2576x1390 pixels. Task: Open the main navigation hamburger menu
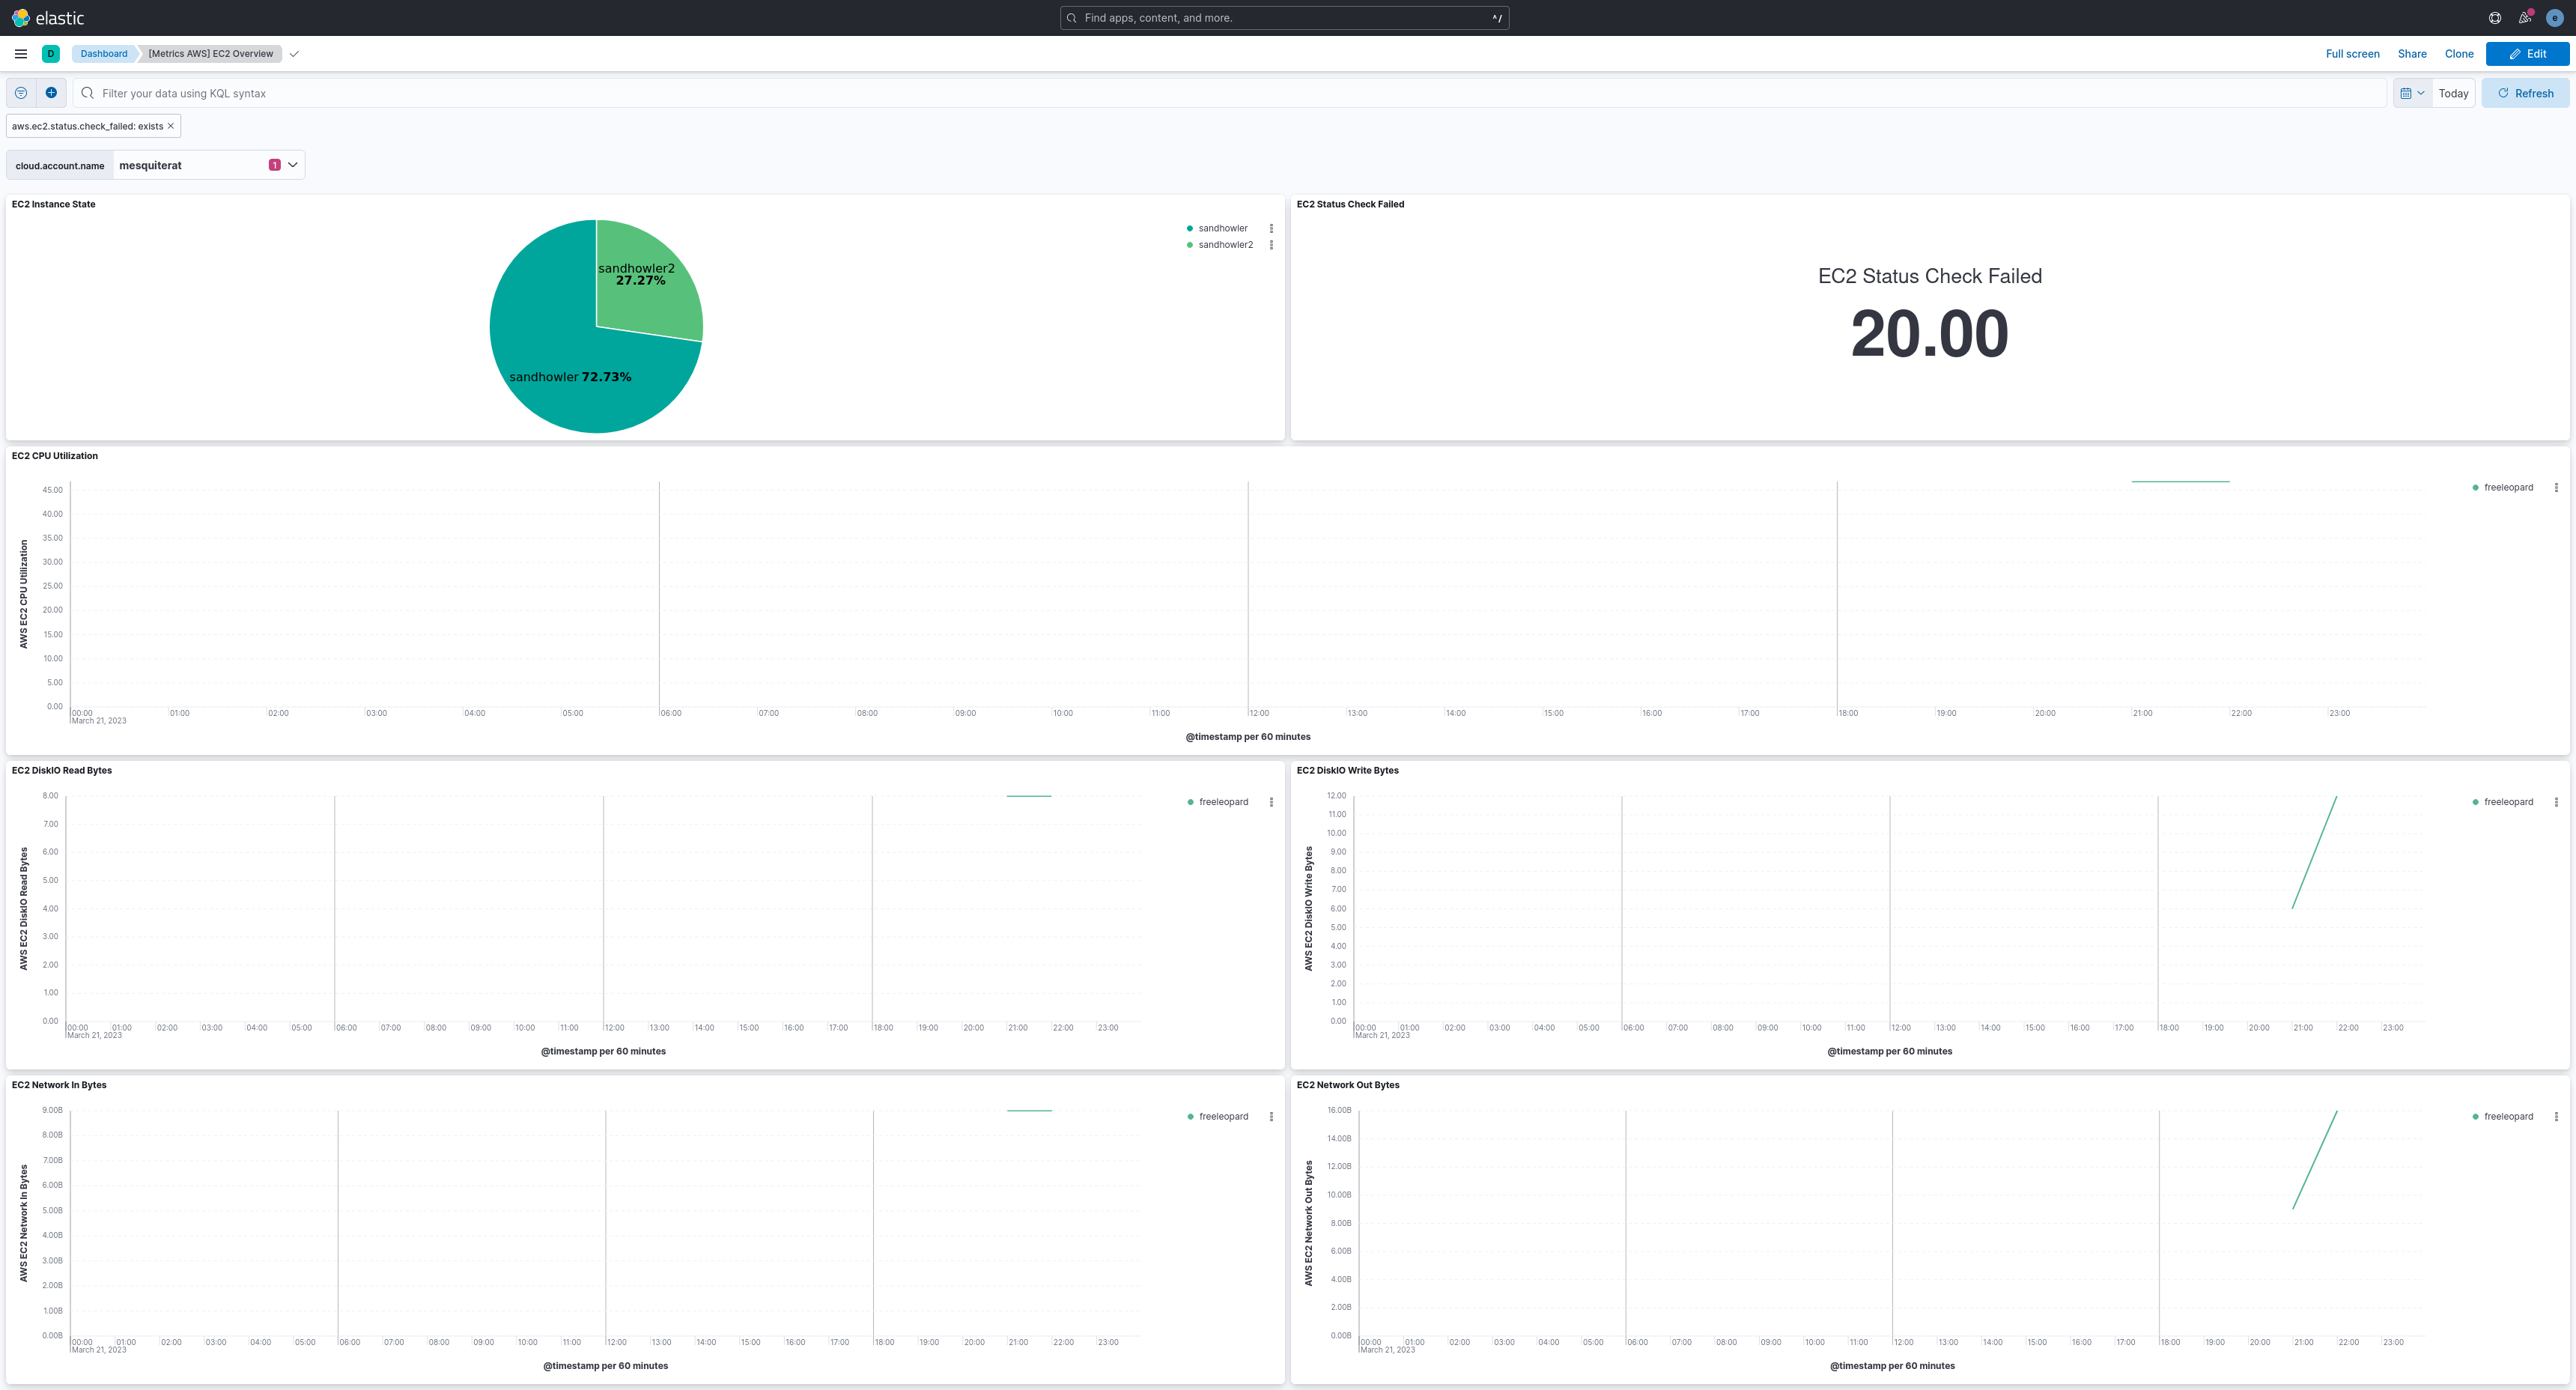tap(21, 53)
